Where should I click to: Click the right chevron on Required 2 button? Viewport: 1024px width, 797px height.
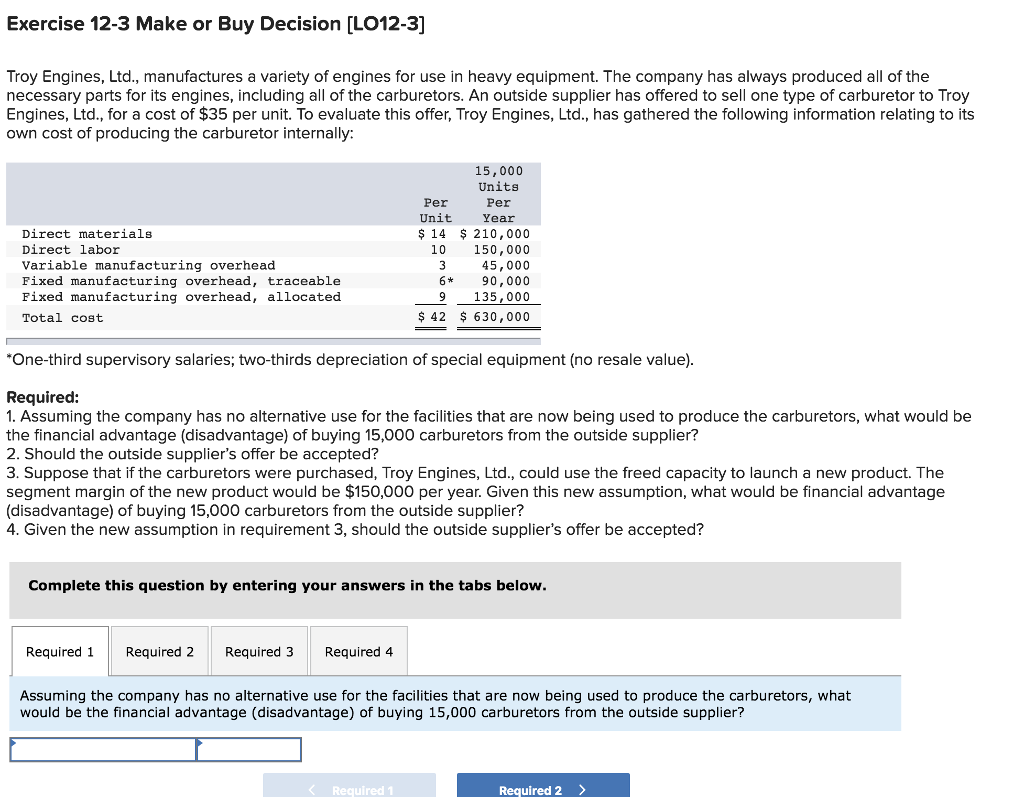(583, 789)
